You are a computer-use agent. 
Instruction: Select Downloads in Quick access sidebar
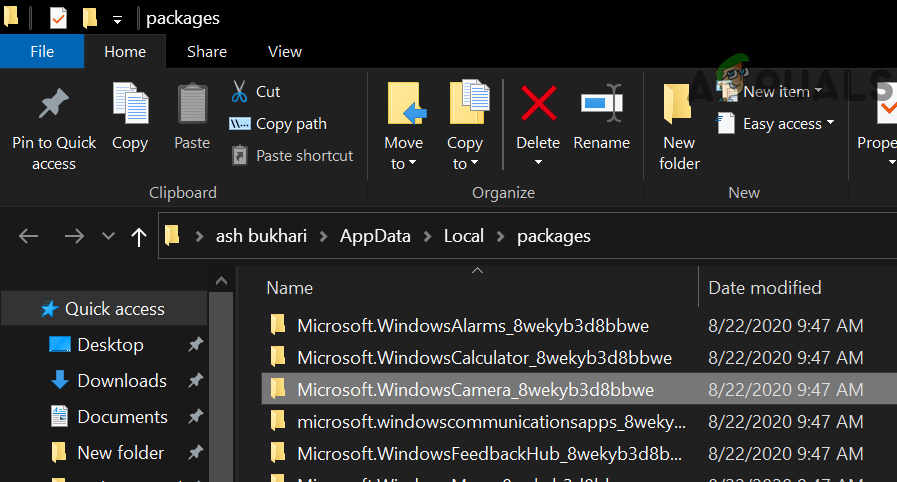[x=121, y=381]
